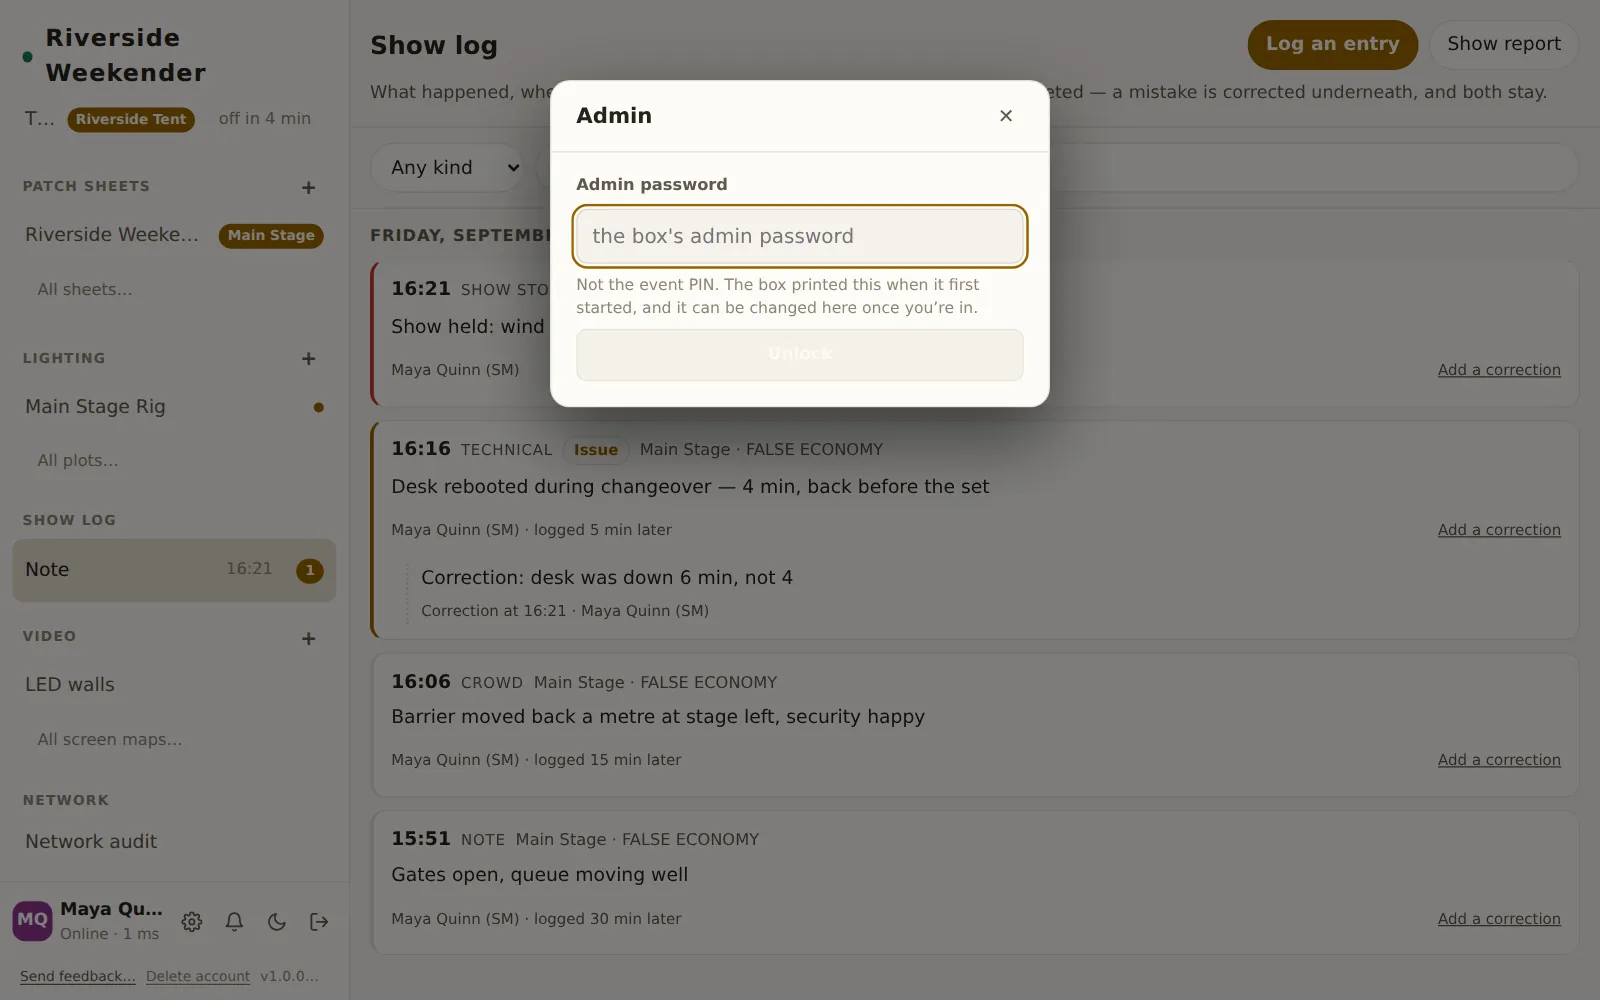Click Send feedback… link
Viewport: 1600px width, 1000px height.
pyautogui.click(x=78, y=976)
